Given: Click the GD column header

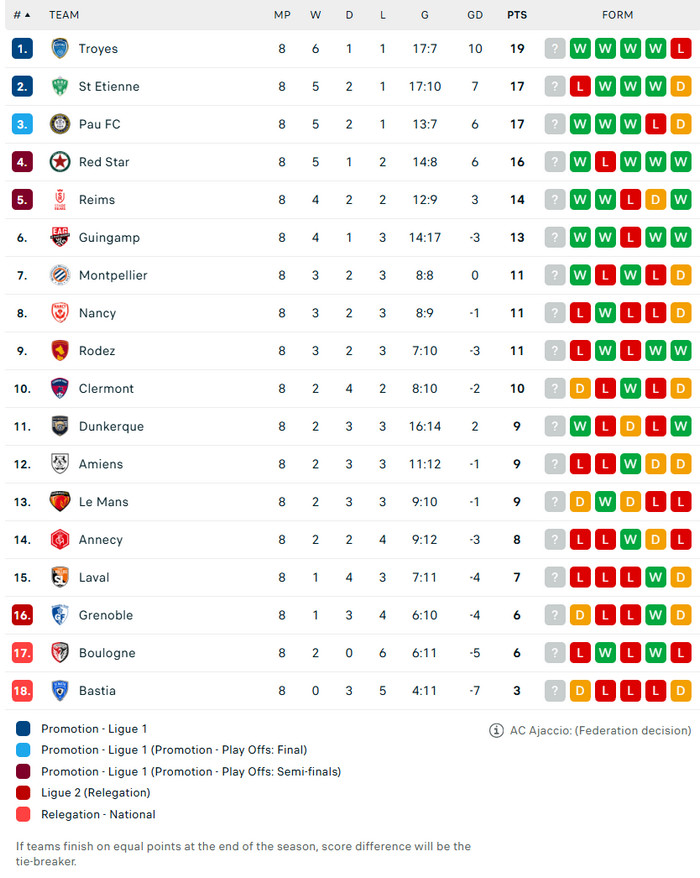Looking at the screenshot, I should (475, 15).
